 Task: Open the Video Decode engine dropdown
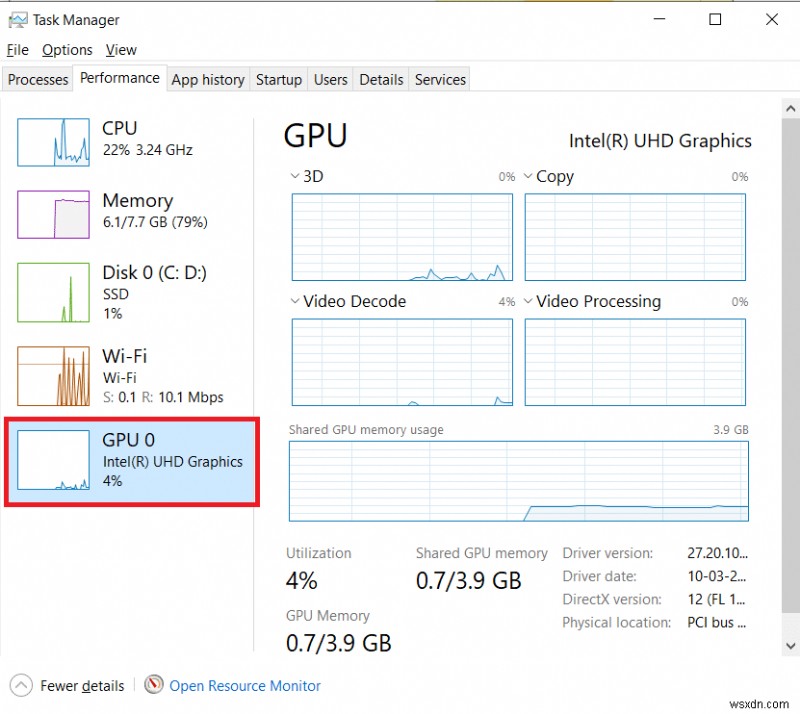click(x=293, y=301)
